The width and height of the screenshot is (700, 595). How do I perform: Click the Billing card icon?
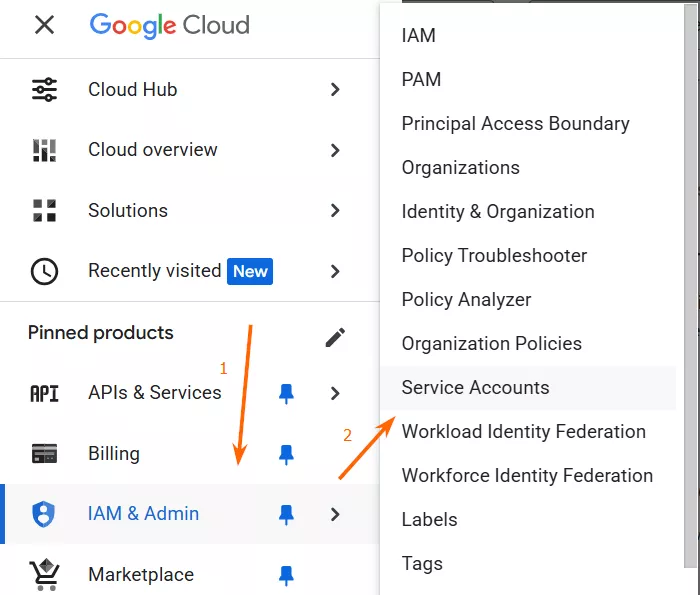[44, 454]
